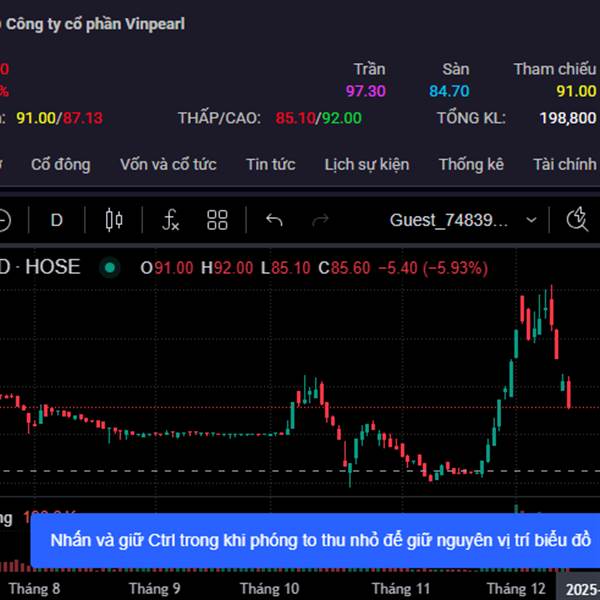The height and width of the screenshot is (600, 600).
Task: Click the Tham chiếu reference price 91.00
Action: point(576,91)
